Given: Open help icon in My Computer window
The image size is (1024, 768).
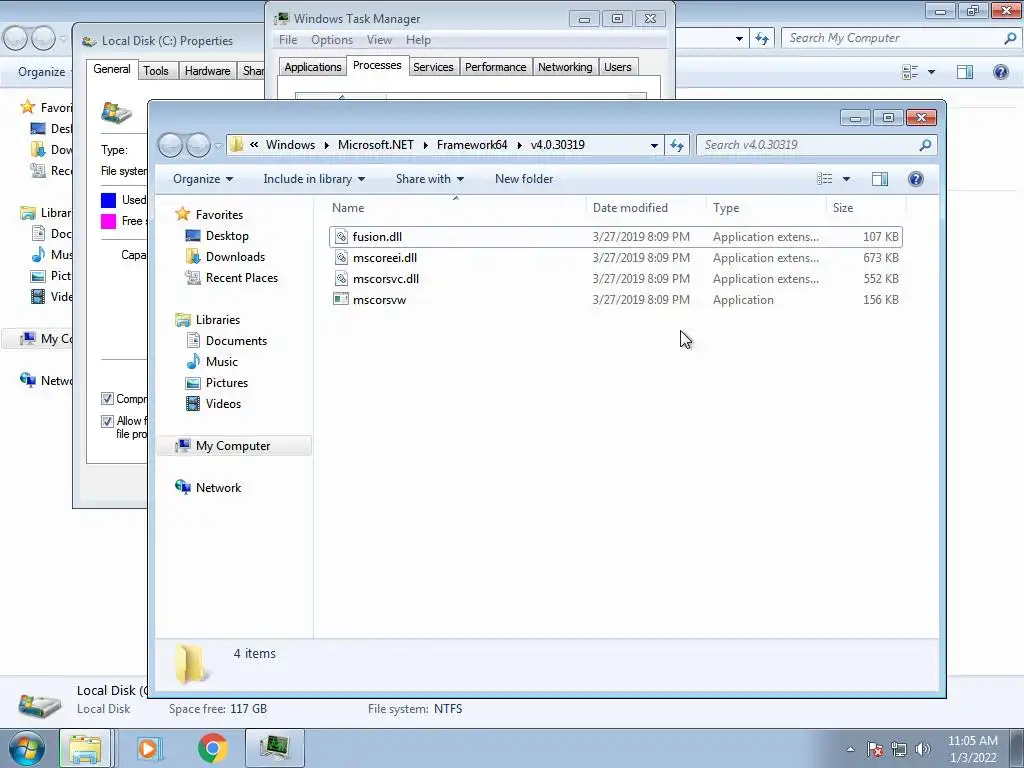Looking at the screenshot, I should tap(1000, 72).
